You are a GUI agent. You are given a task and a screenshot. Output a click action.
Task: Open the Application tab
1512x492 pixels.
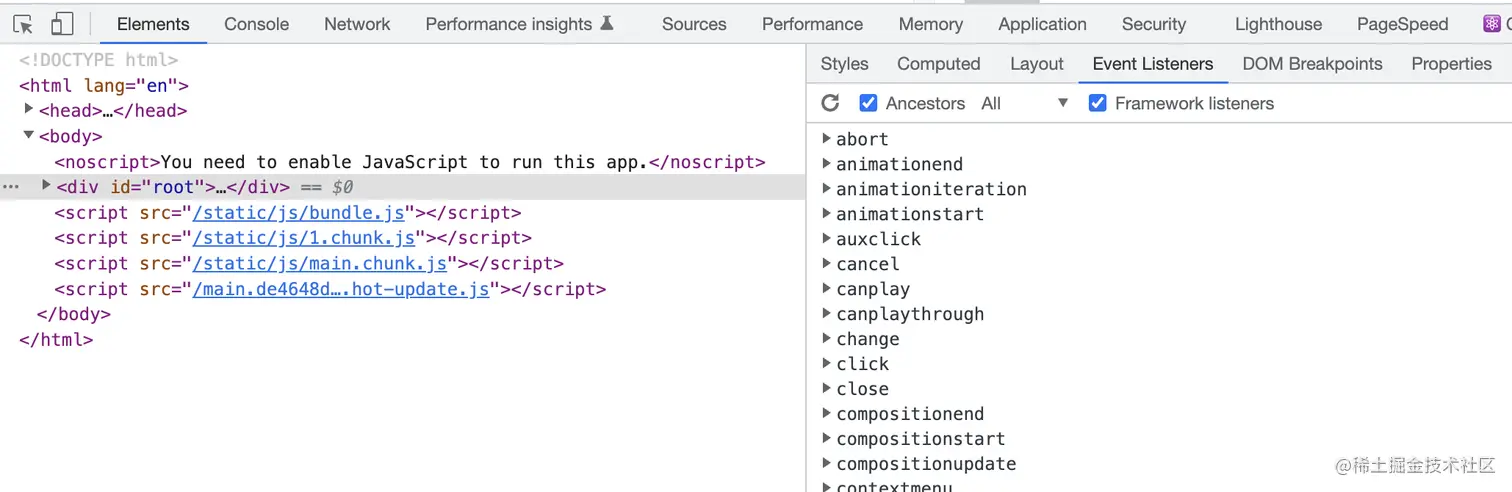tap(1042, 24)
